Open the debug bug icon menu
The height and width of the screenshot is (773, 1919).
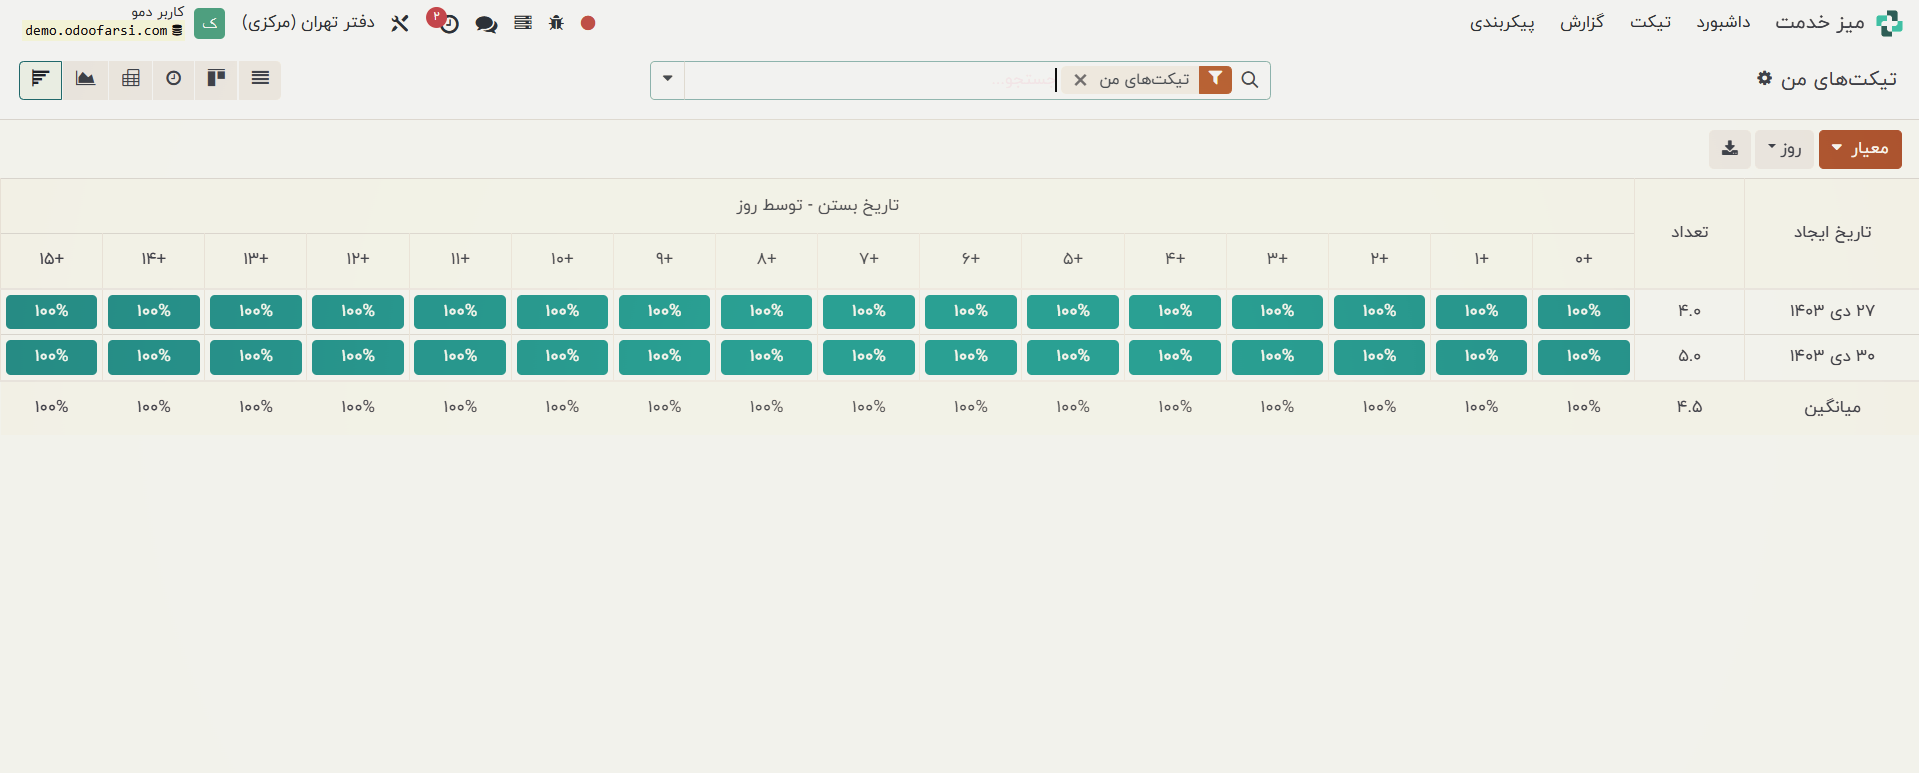[556, 23]
